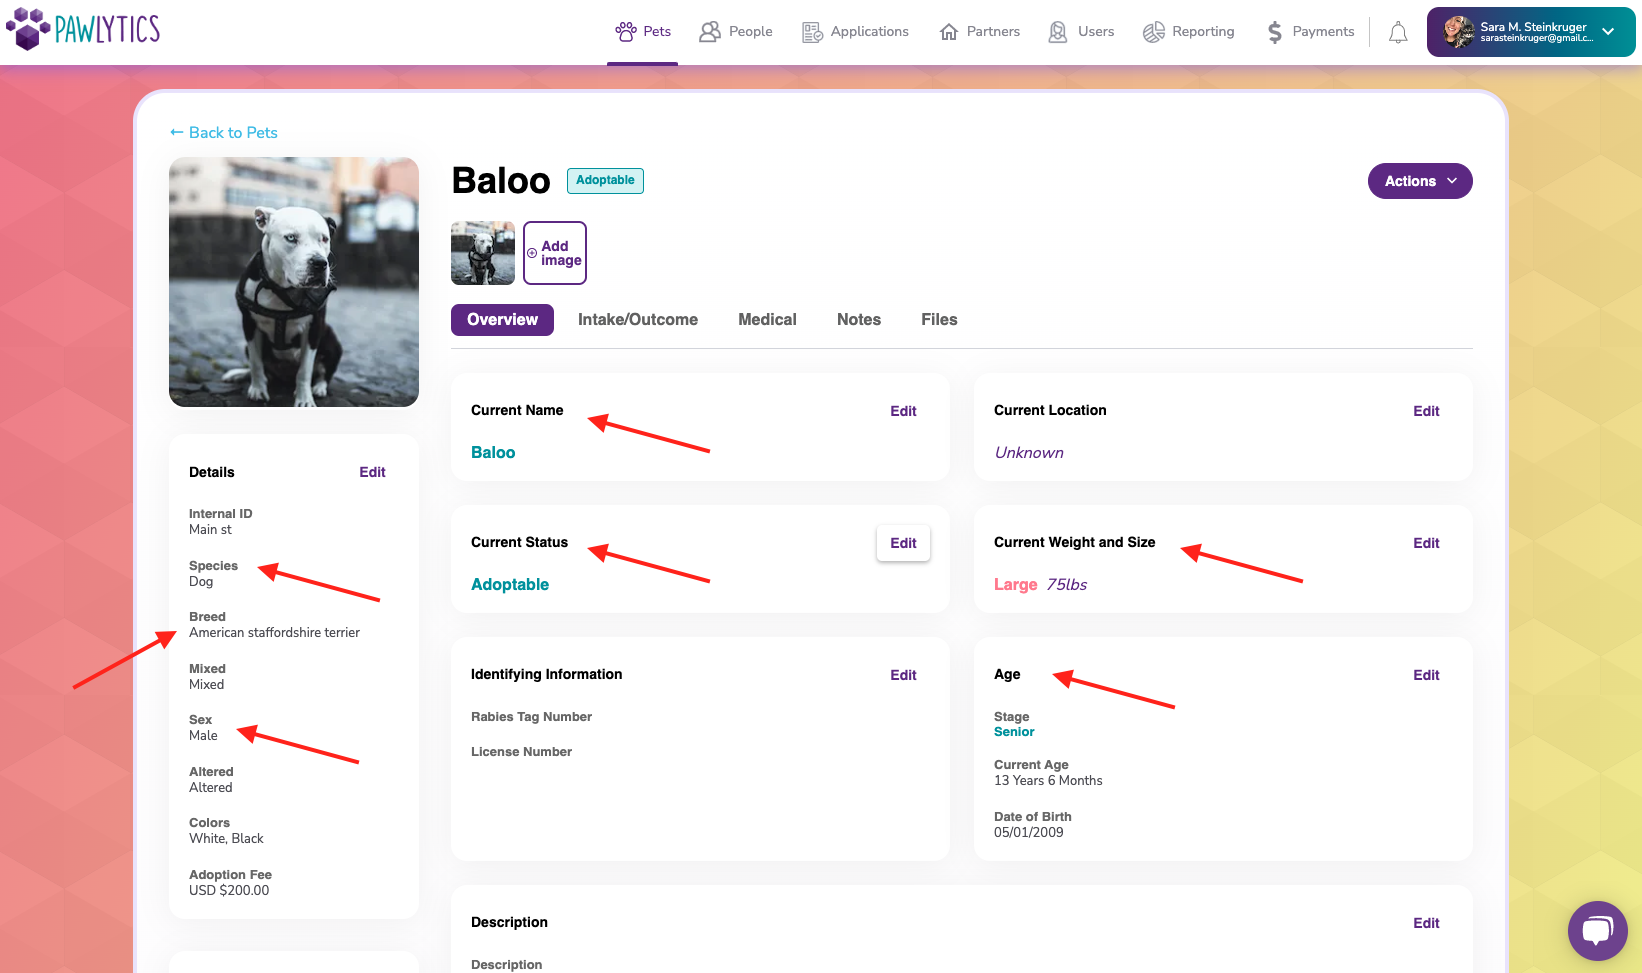Expand the Actions dropdown

coord(1420,181)
